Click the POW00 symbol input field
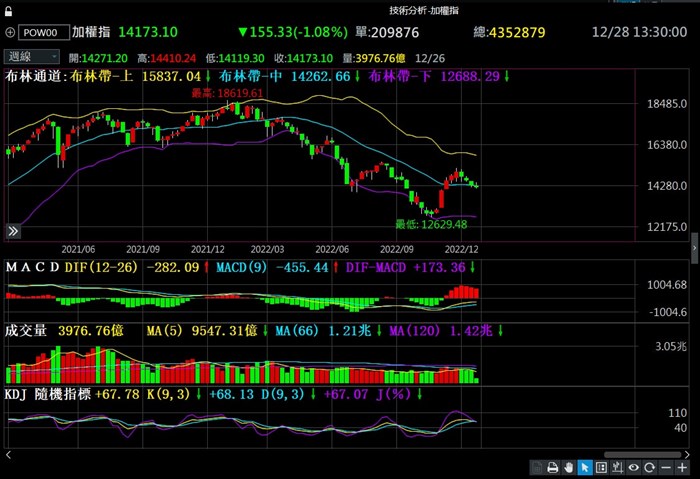700x479 pixels. point(44,33)
